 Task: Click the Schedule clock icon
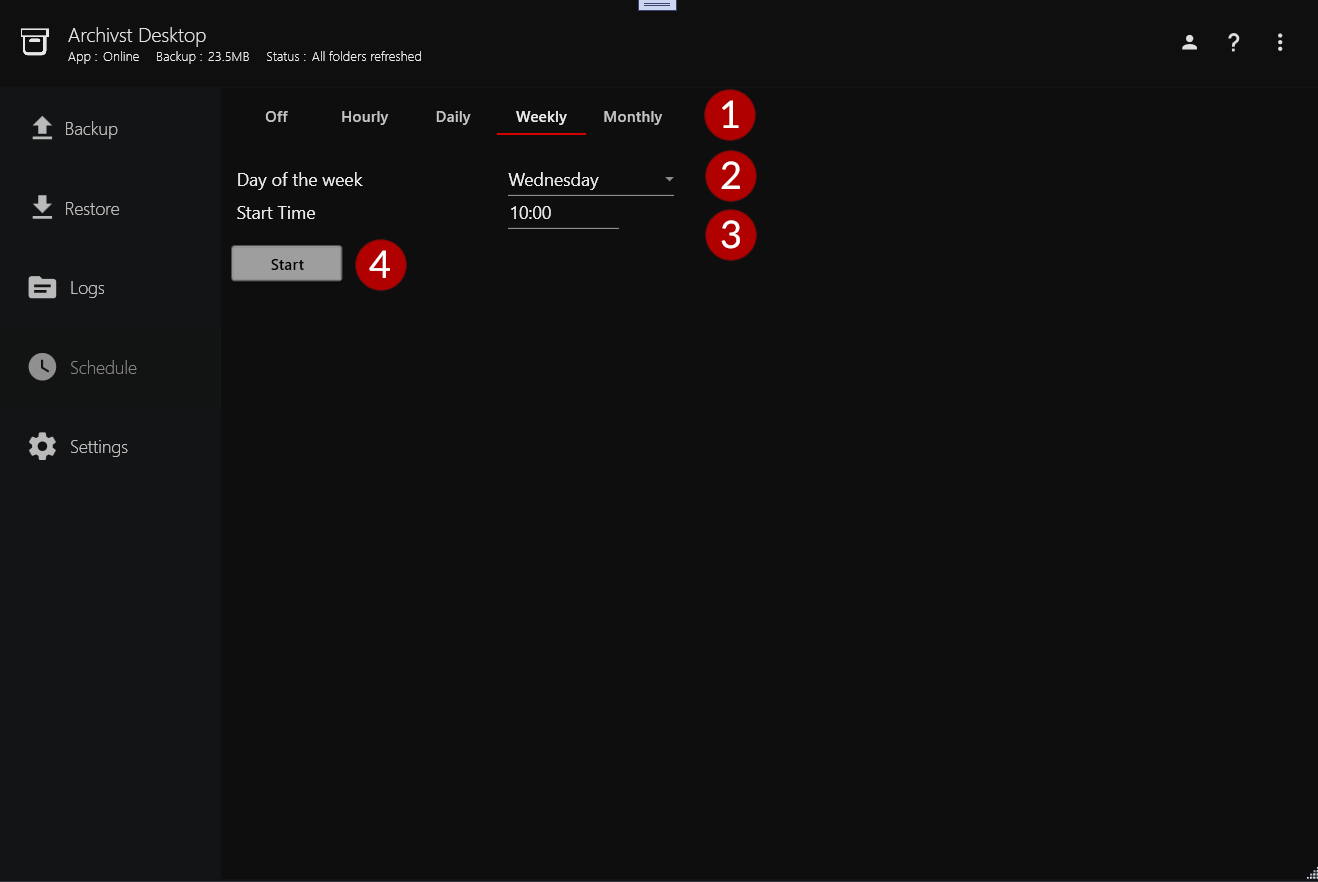tap(42, 367)
